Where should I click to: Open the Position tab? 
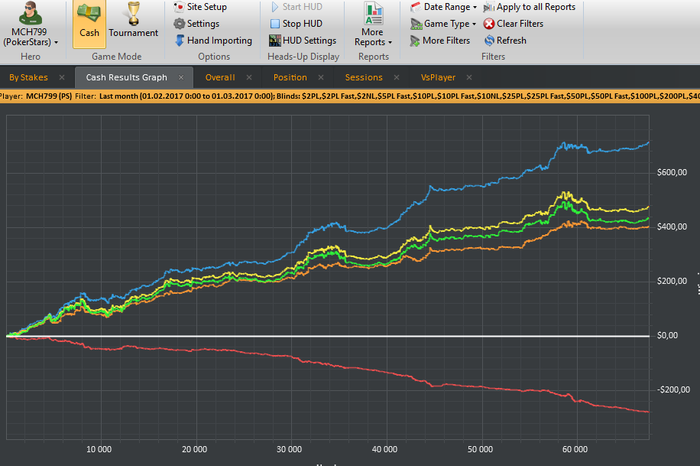point(290,78)
